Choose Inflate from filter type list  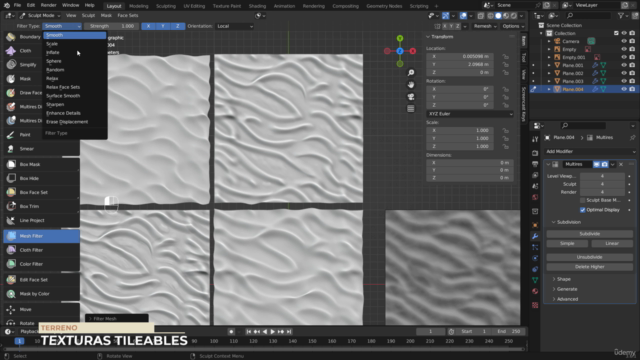pos(74,52)
